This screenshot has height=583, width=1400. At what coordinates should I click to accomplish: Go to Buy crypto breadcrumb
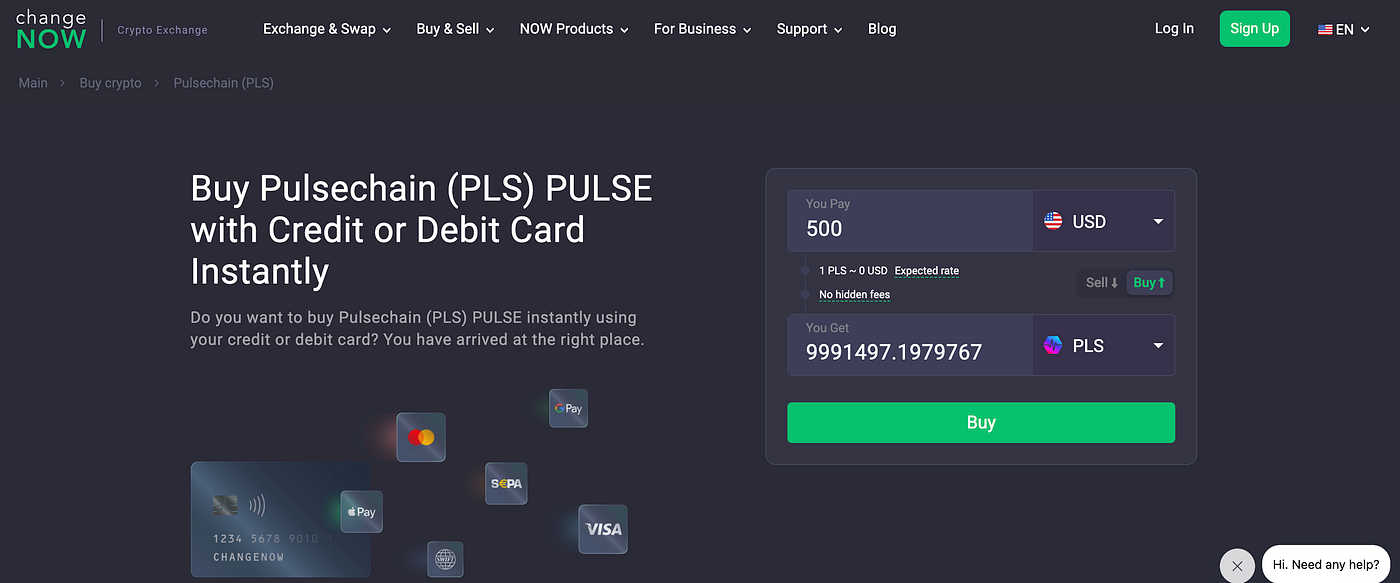pyautogui.click(x=110, y=83)
